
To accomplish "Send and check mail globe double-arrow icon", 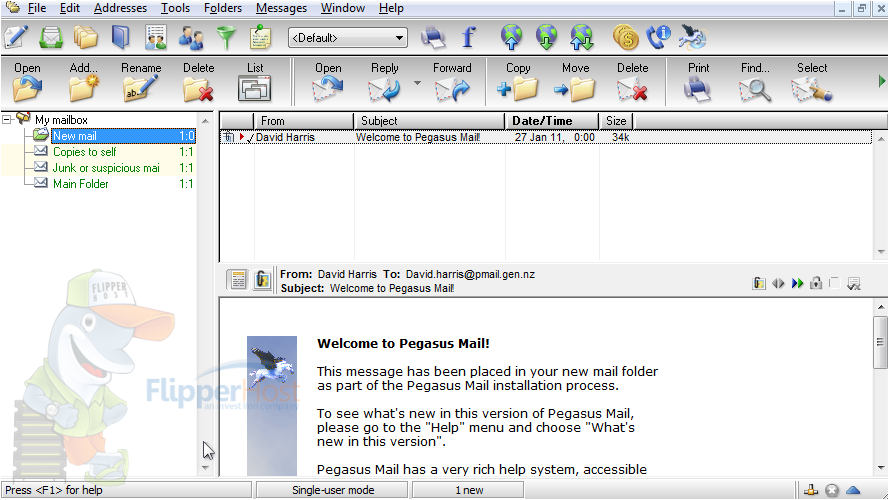I will click(x=582, y=37).
